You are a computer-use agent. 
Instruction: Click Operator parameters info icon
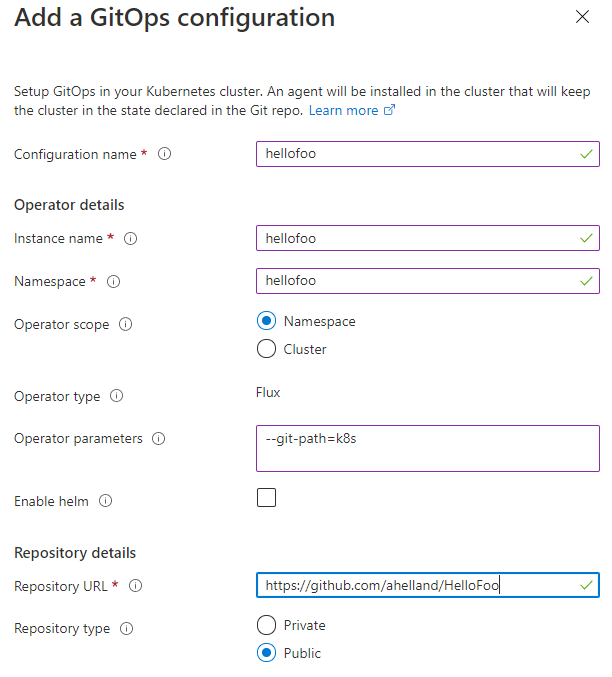pos(159,439)
